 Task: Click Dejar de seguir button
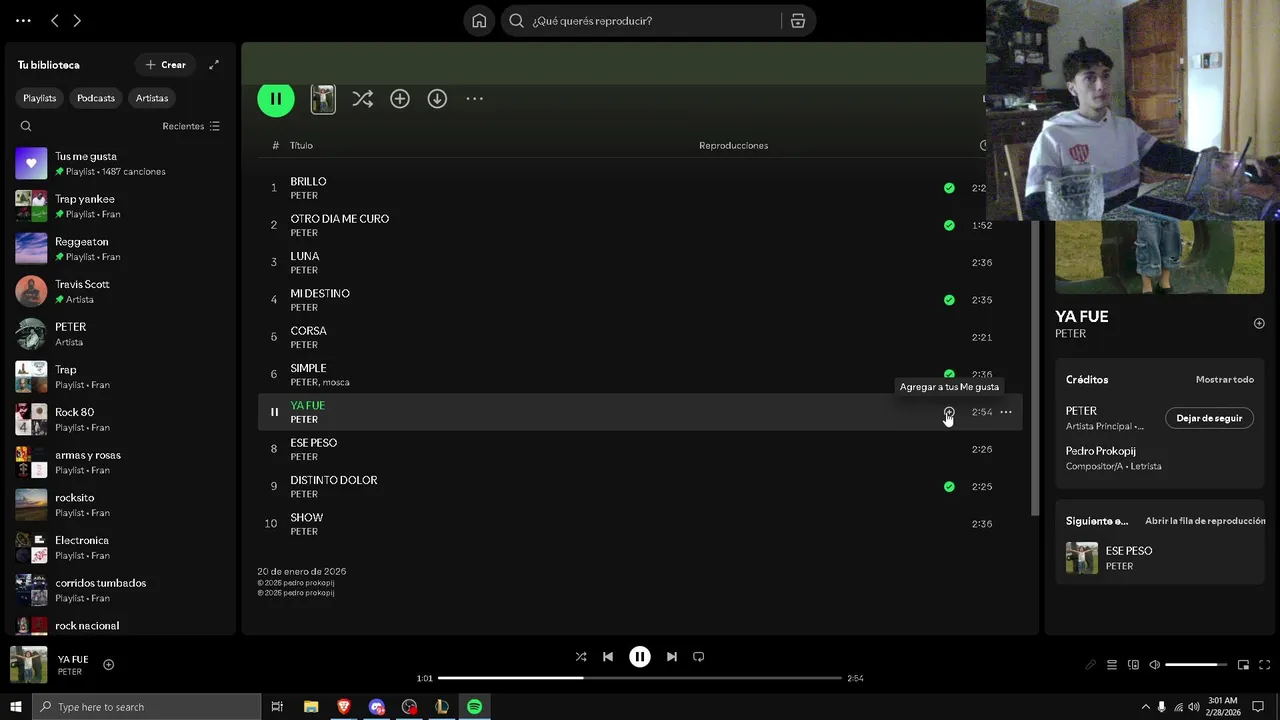coord(1209,418)
